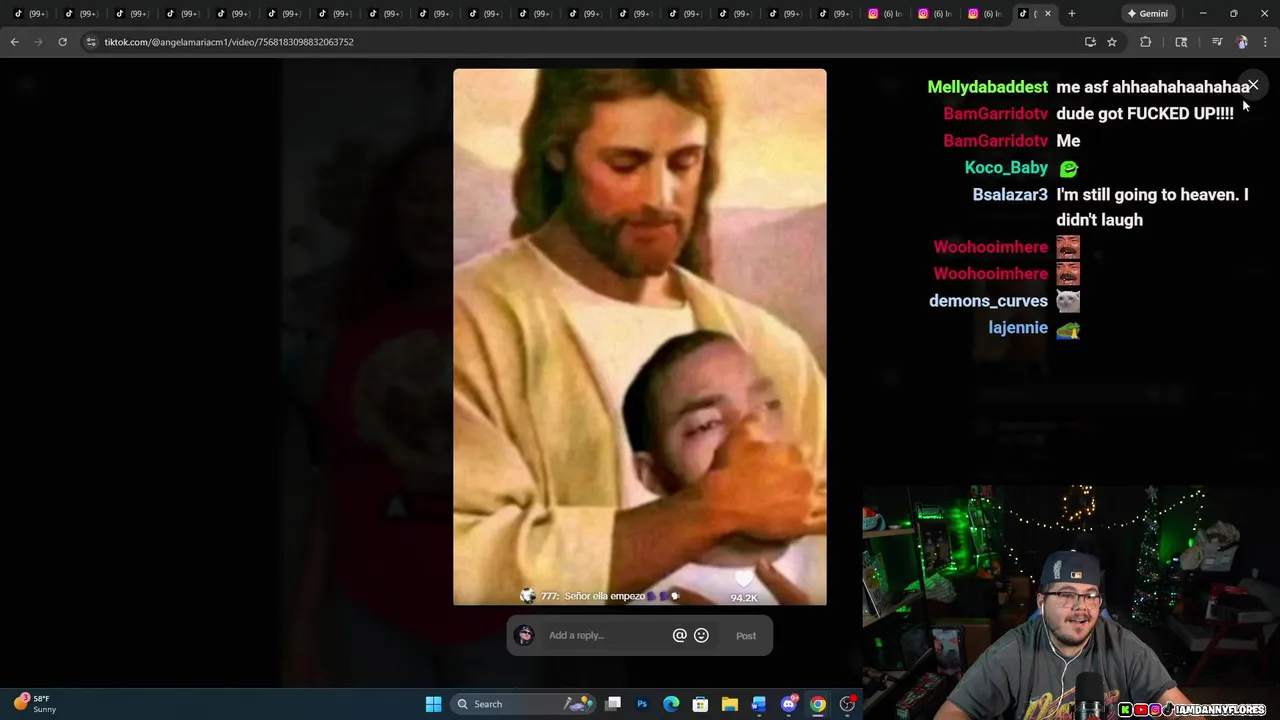Open the media controls music icon
1280x720 pixels.
point(1216,42)
